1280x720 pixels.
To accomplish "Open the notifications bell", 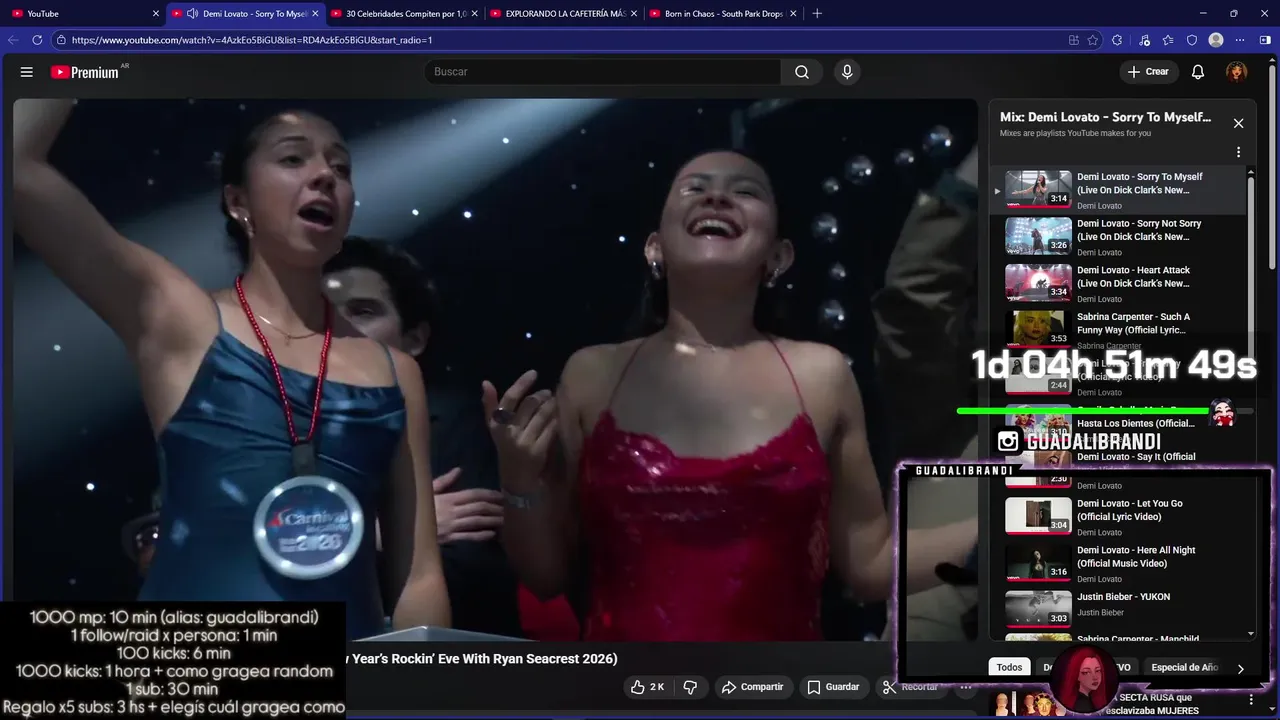I will [x=1198, y=72].
